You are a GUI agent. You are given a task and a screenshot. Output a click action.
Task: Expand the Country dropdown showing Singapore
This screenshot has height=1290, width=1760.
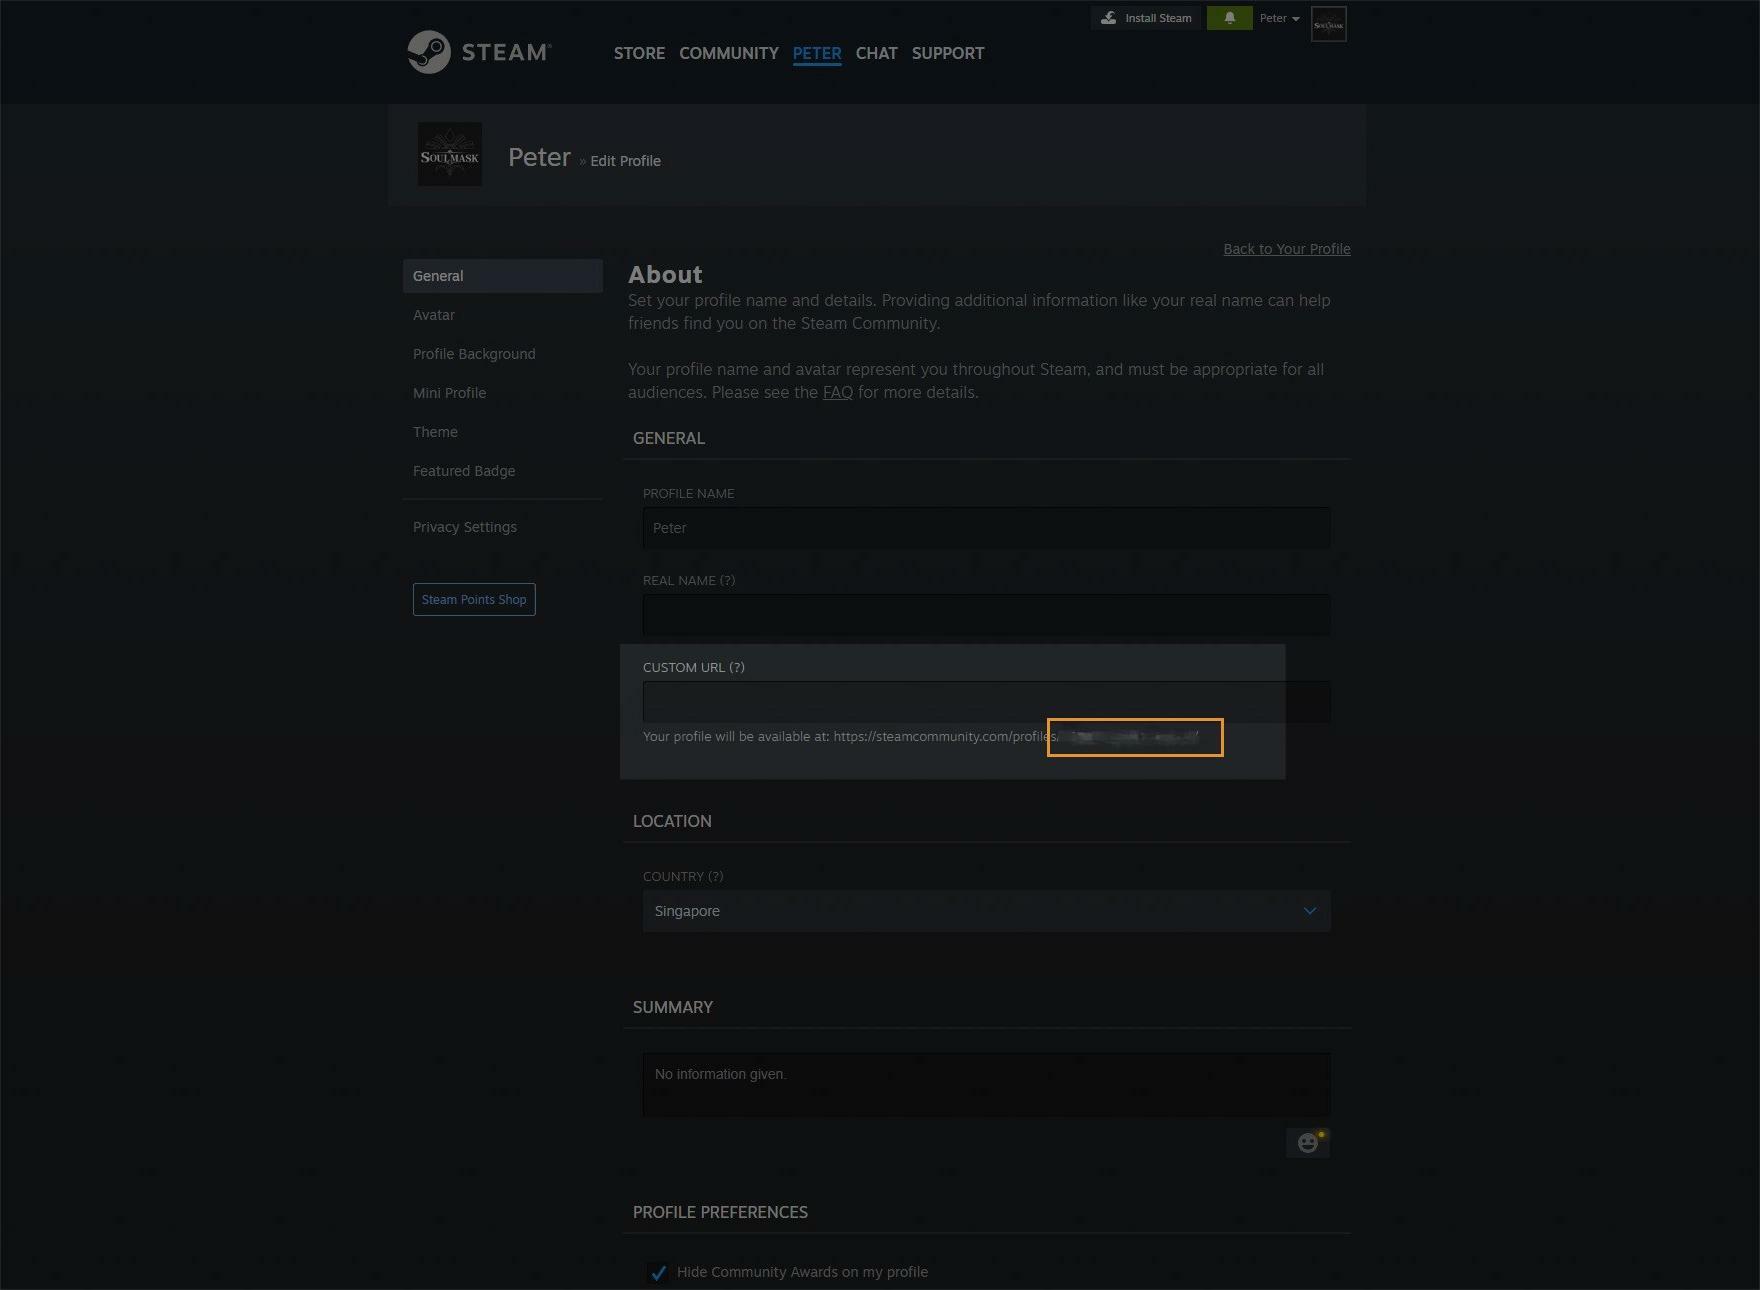[x=986, y=911]
